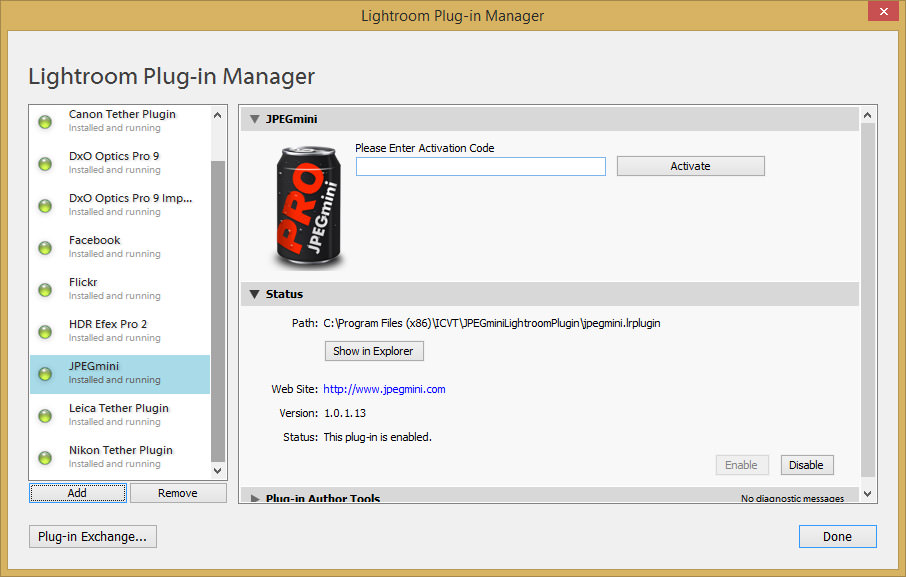Screen dimensions: 906x577
Task: Open Plug-in Exchange...
Action: [92, 537]
